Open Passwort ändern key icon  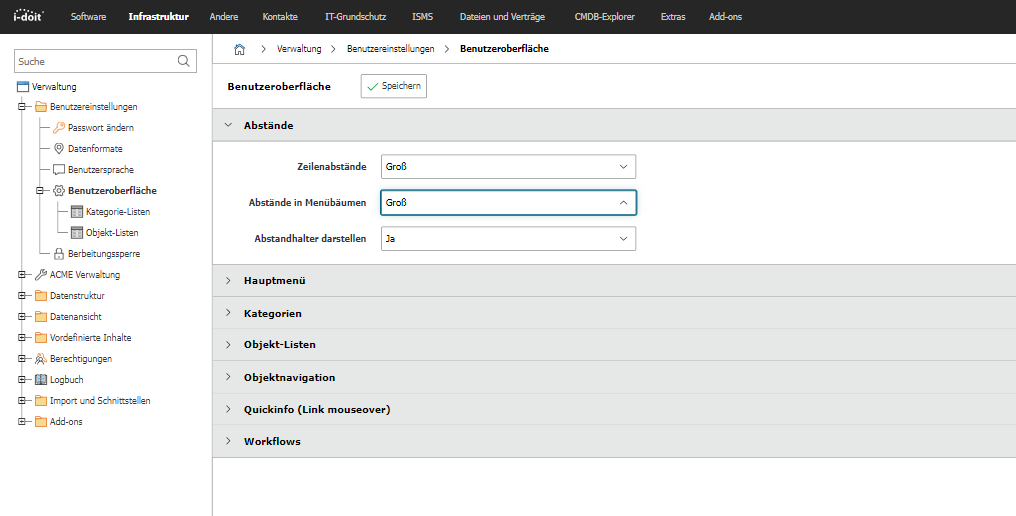(59, 128)
